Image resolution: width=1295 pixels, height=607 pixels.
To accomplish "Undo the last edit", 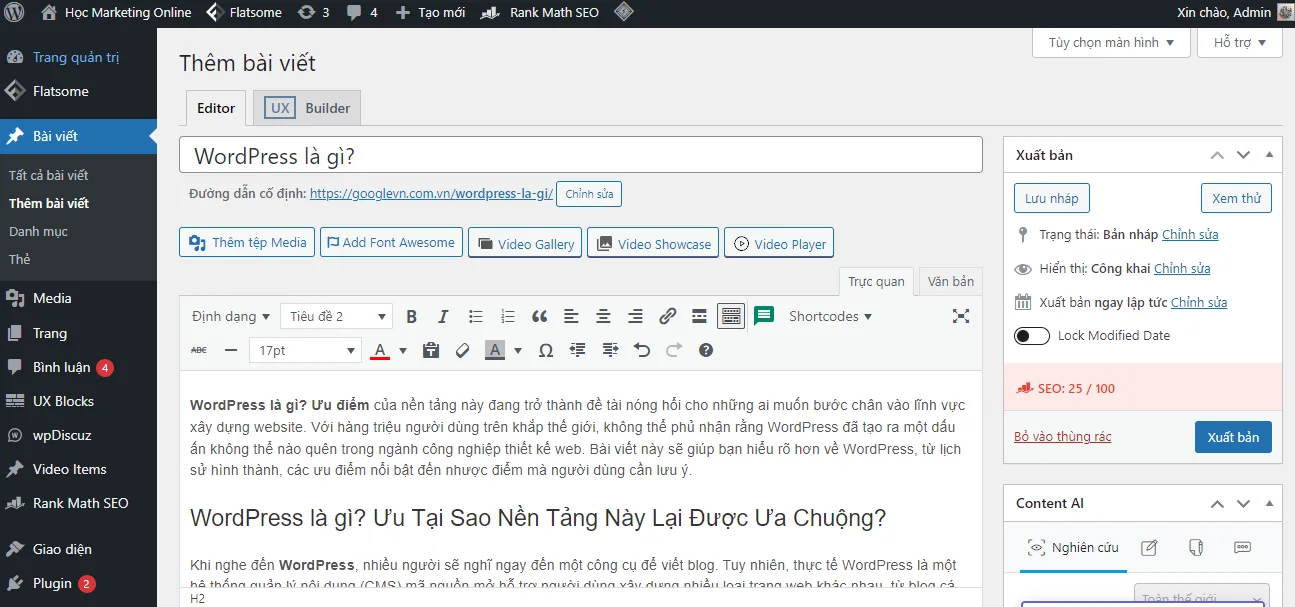I will [642, 351].
